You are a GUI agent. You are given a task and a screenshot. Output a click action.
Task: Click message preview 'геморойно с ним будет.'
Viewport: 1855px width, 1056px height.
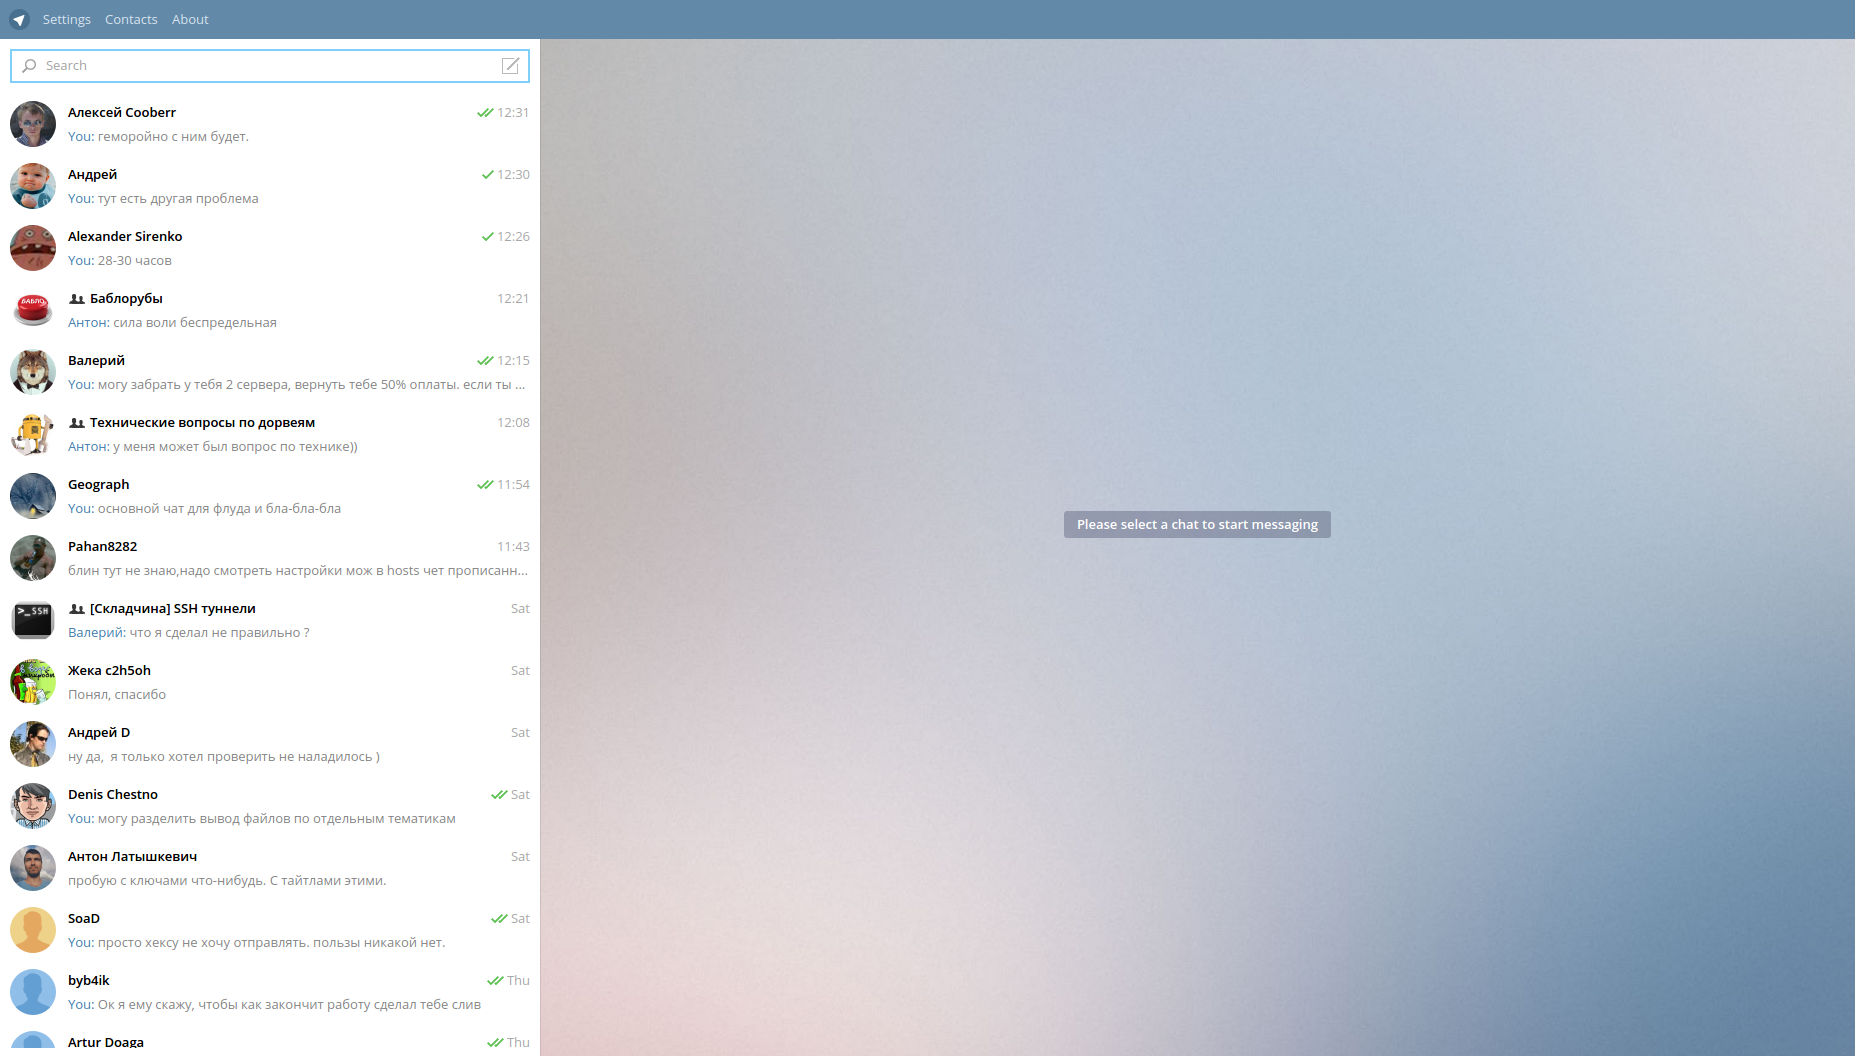click(173, 137)
